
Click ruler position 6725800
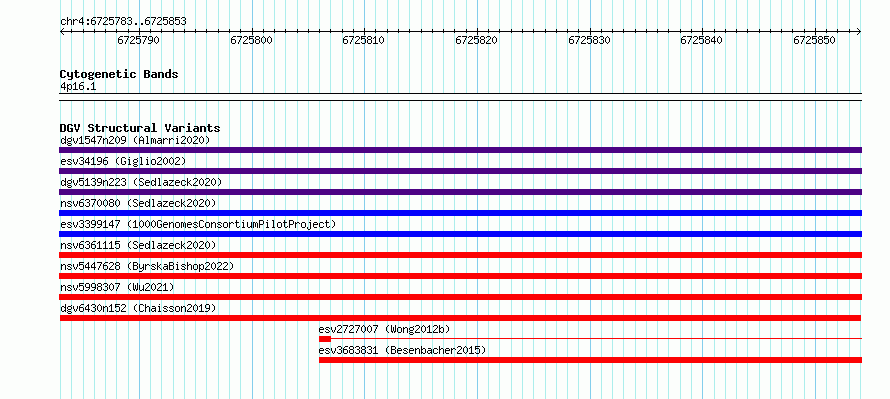(x=251, y=40)
